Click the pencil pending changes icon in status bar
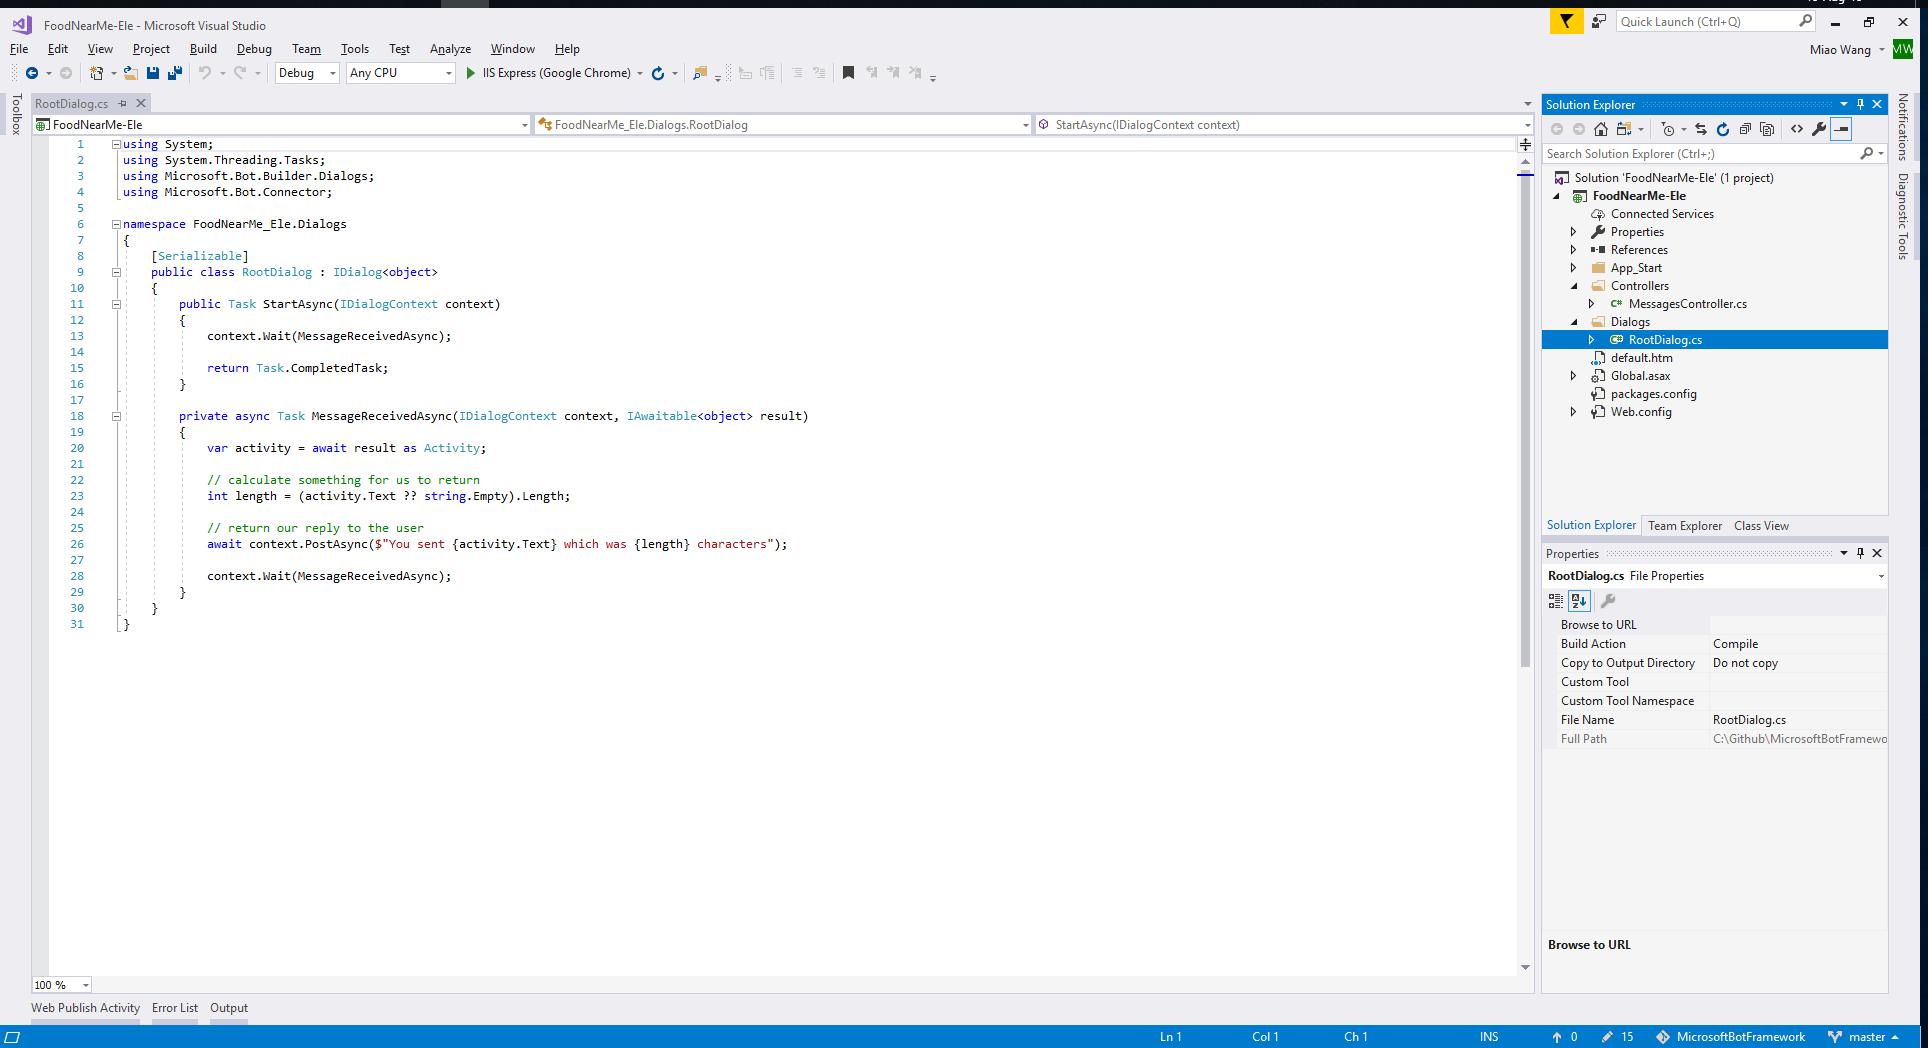This screenshot has height=1048, width=1928. click(x=1607, y=1037)
